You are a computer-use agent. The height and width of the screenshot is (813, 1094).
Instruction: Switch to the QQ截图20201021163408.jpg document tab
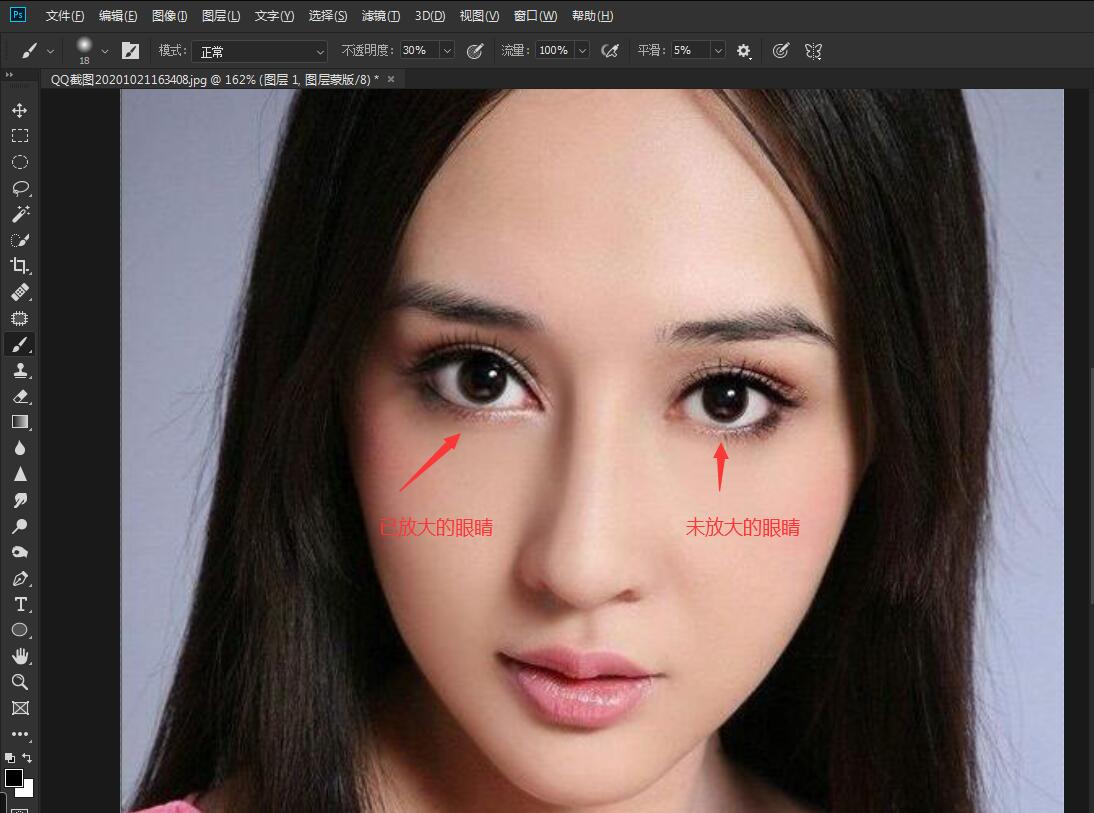tap(200, 78)
